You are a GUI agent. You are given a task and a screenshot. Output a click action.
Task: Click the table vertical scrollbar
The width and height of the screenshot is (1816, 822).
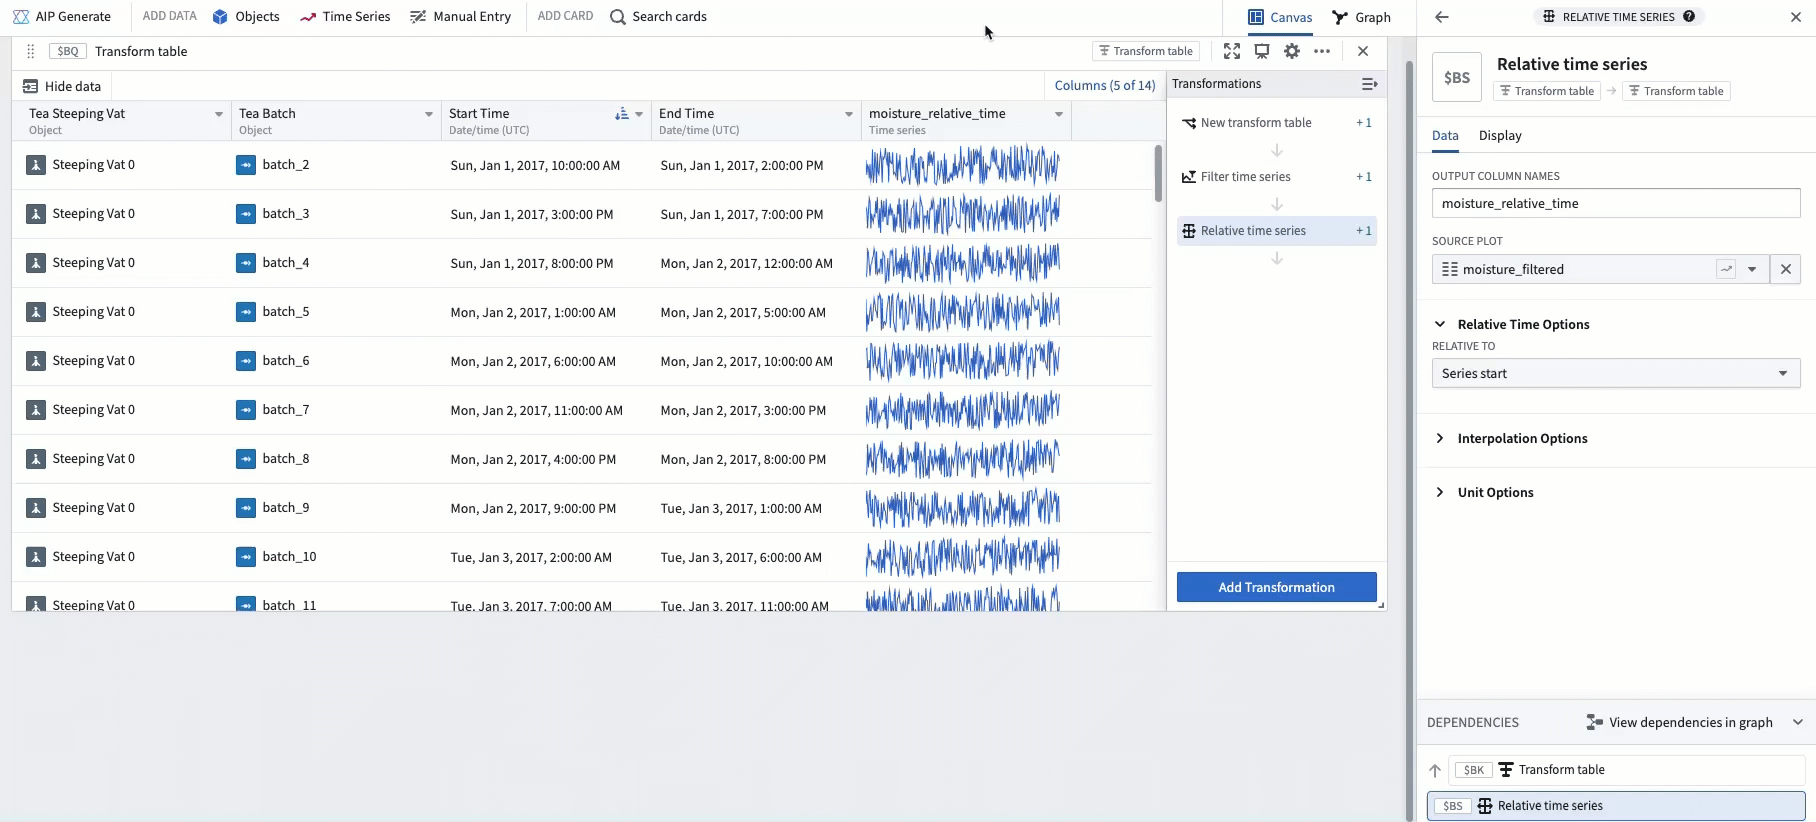click(1158, 173)
